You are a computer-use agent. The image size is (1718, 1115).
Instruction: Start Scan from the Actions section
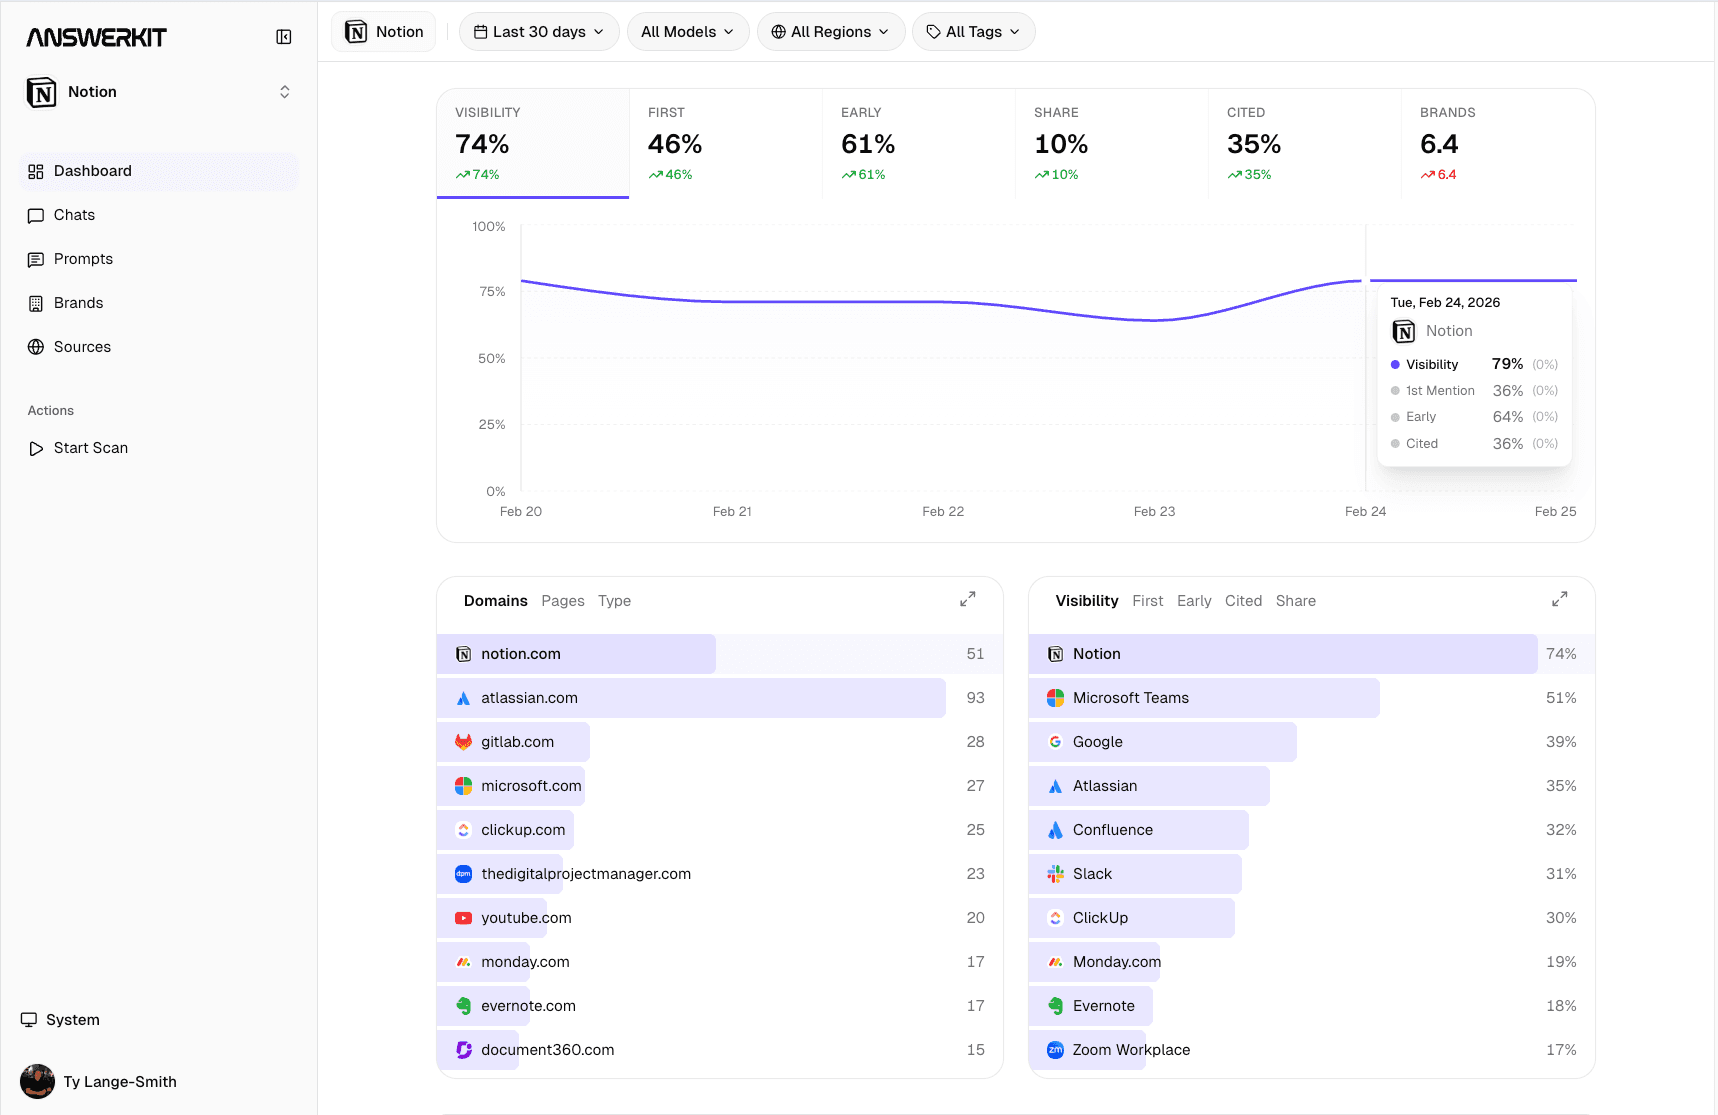pyautogui.click(x=89, y=447)
